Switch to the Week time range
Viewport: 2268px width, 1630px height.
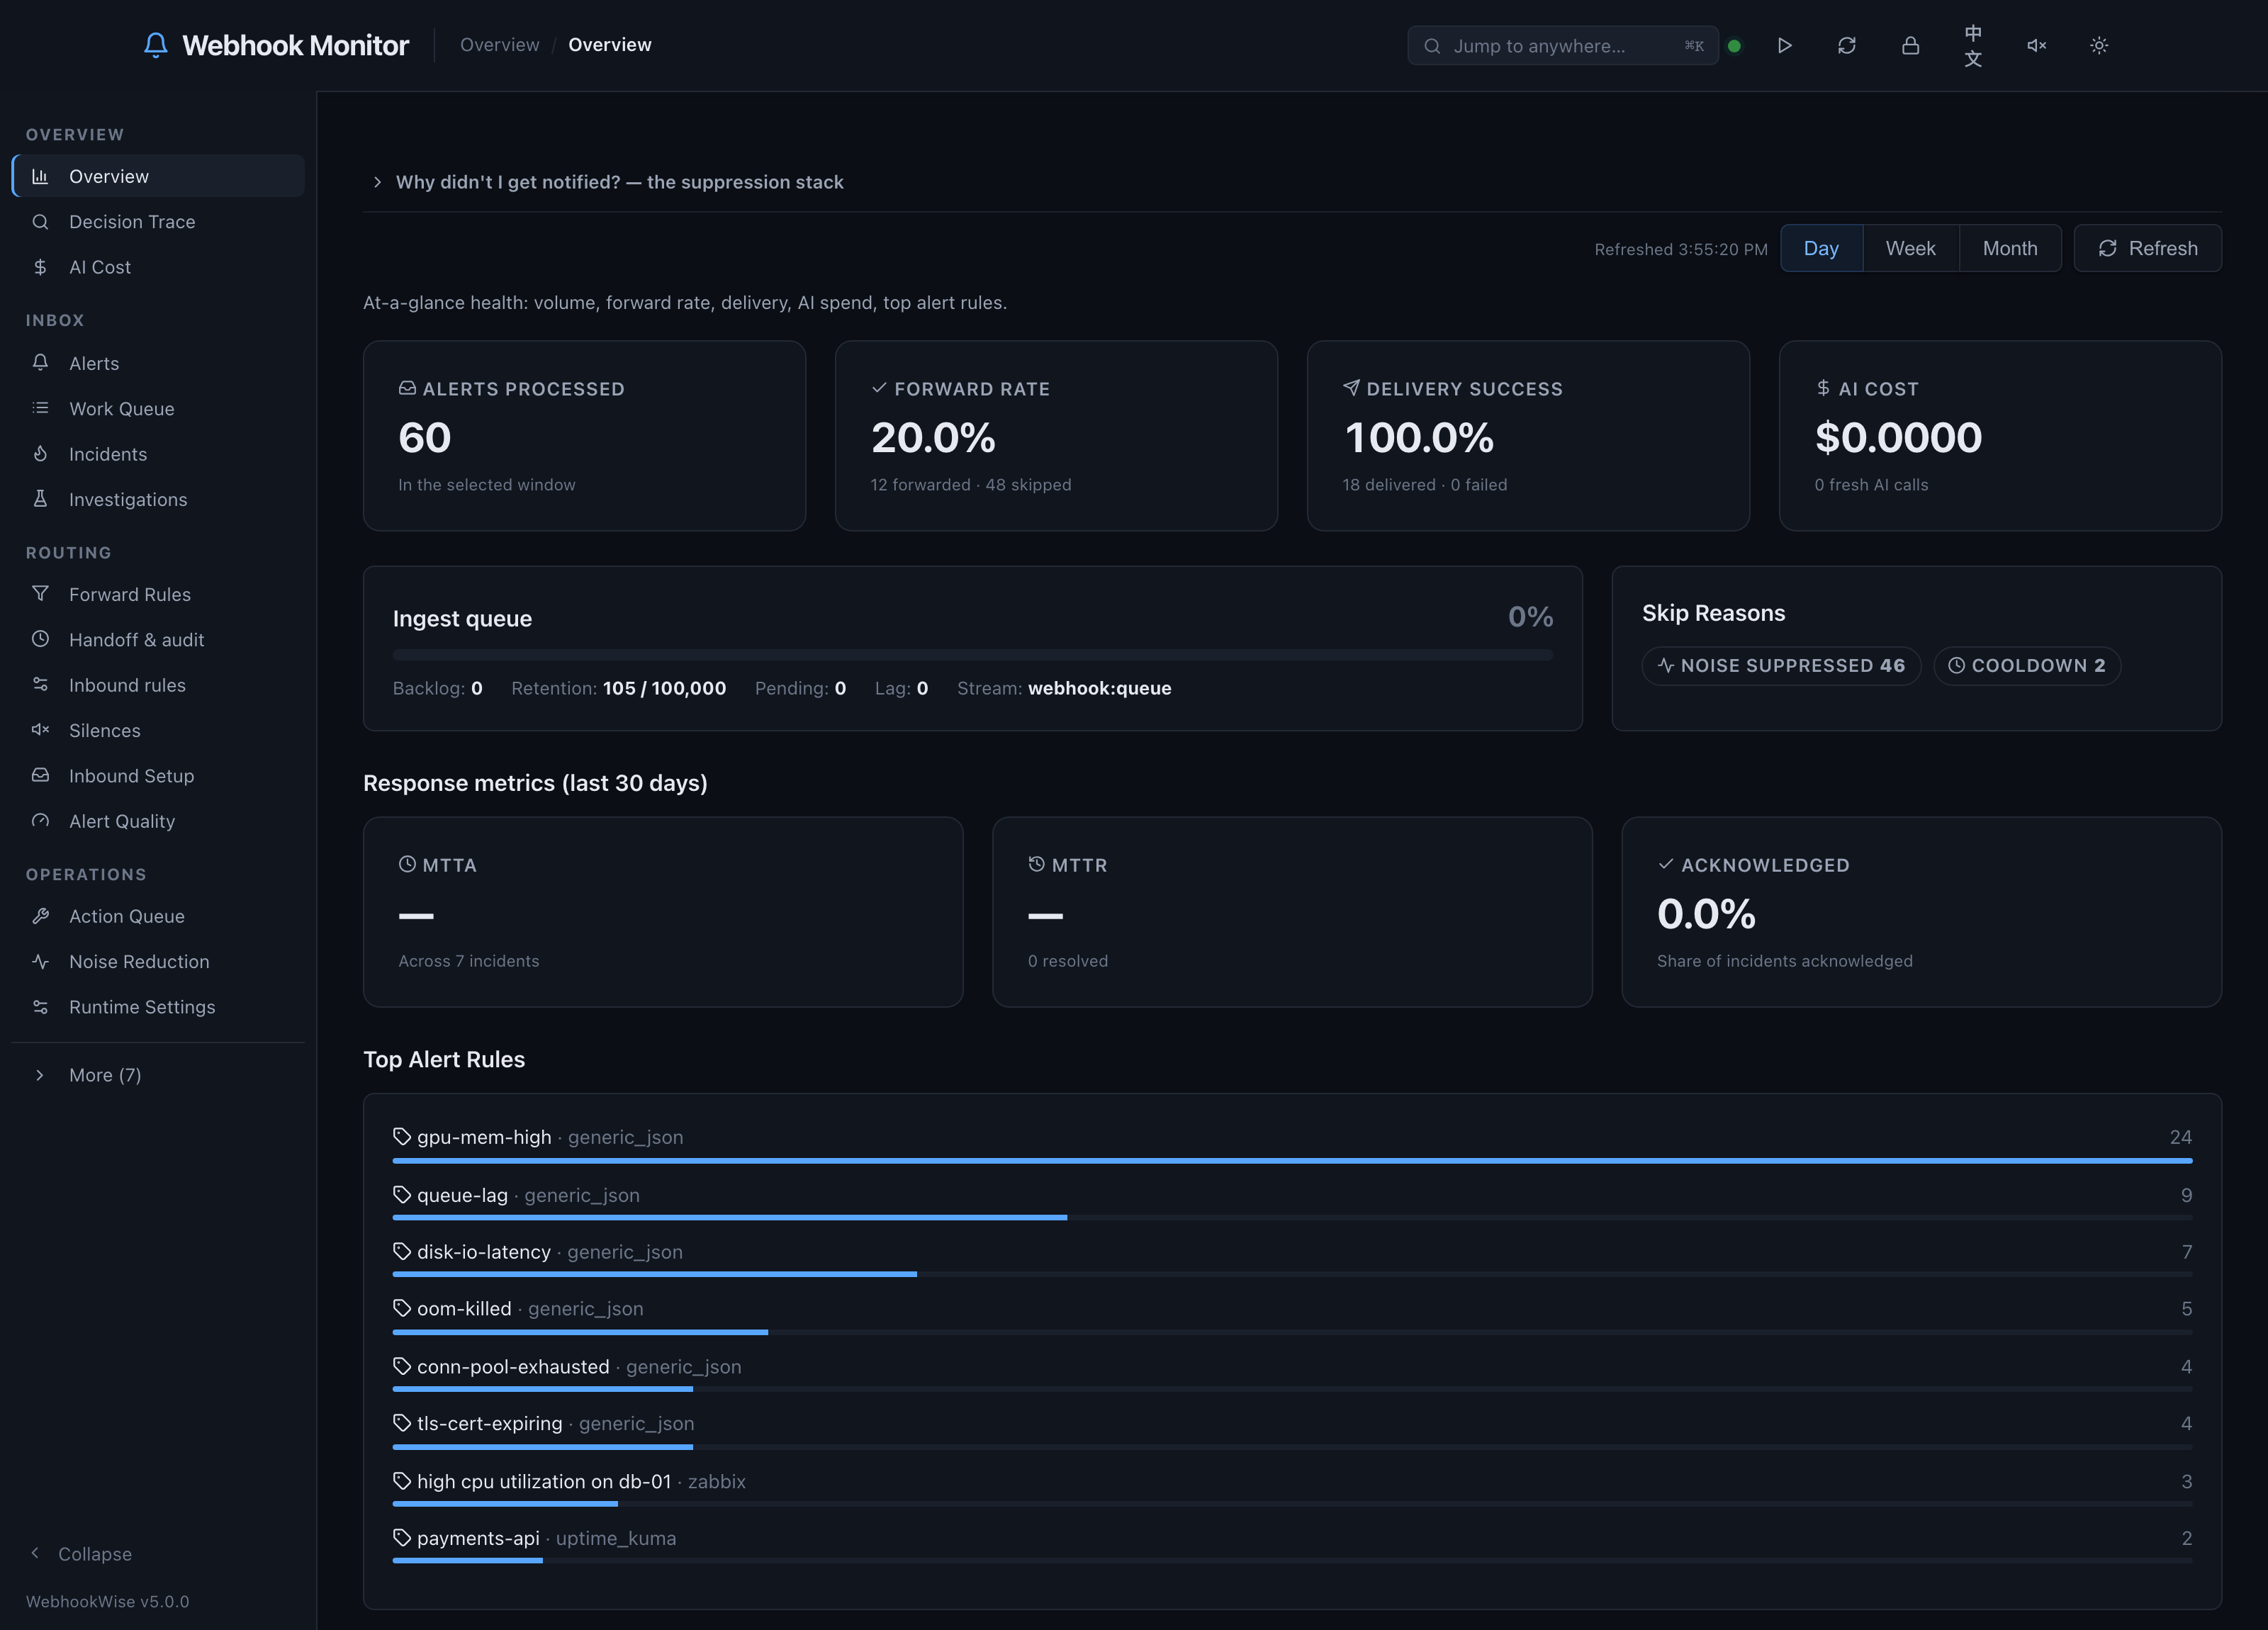(1910, 248)
